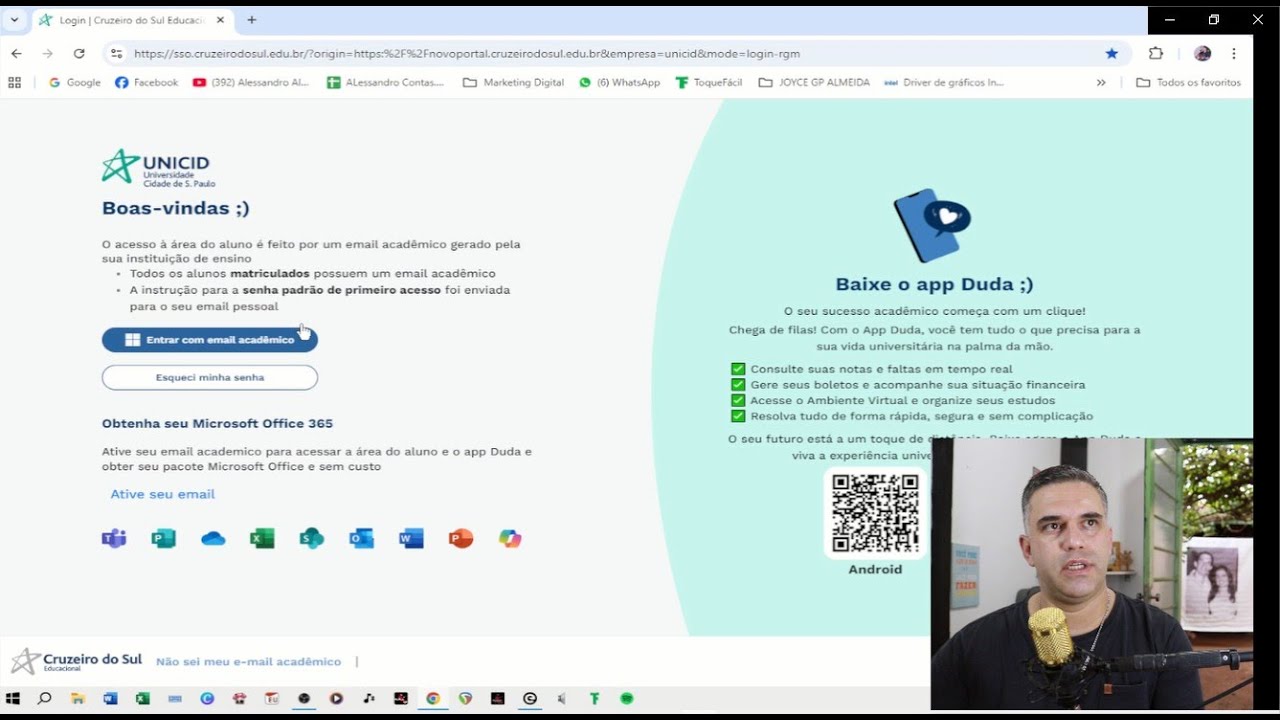This screenshot has height=720, width=1280.
Task: Click the Duda app phone illustration
Action: click(931, 225)
